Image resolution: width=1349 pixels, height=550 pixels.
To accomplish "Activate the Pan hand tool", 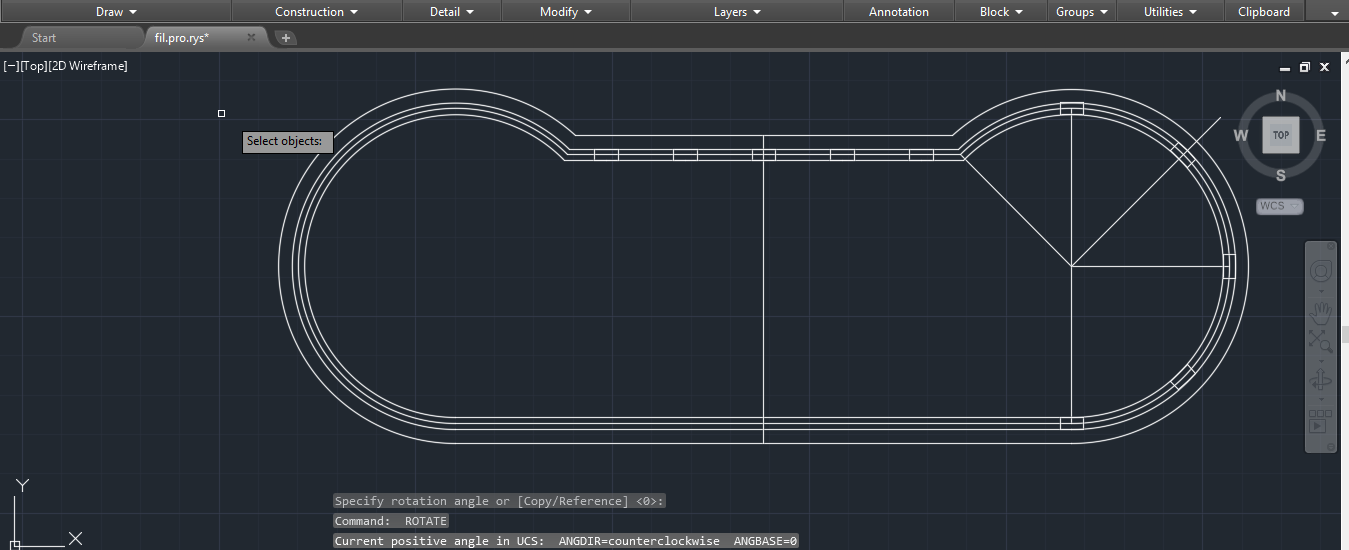I will click(x=1321, y=311).
